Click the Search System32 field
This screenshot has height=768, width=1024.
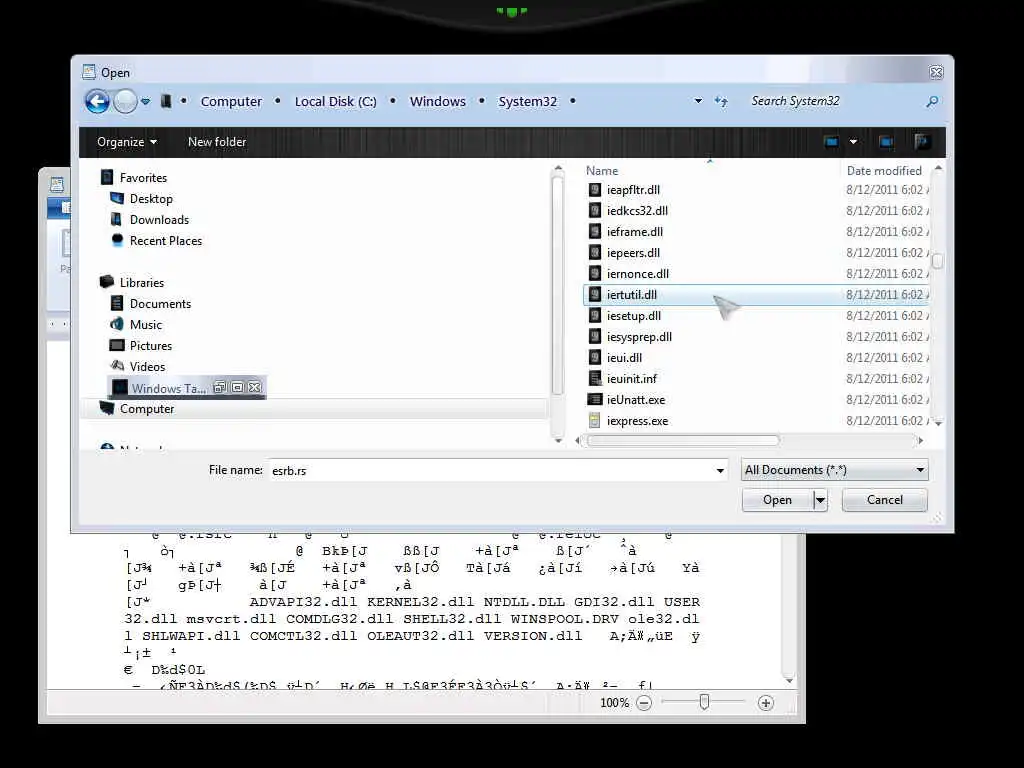click(833, 101)
